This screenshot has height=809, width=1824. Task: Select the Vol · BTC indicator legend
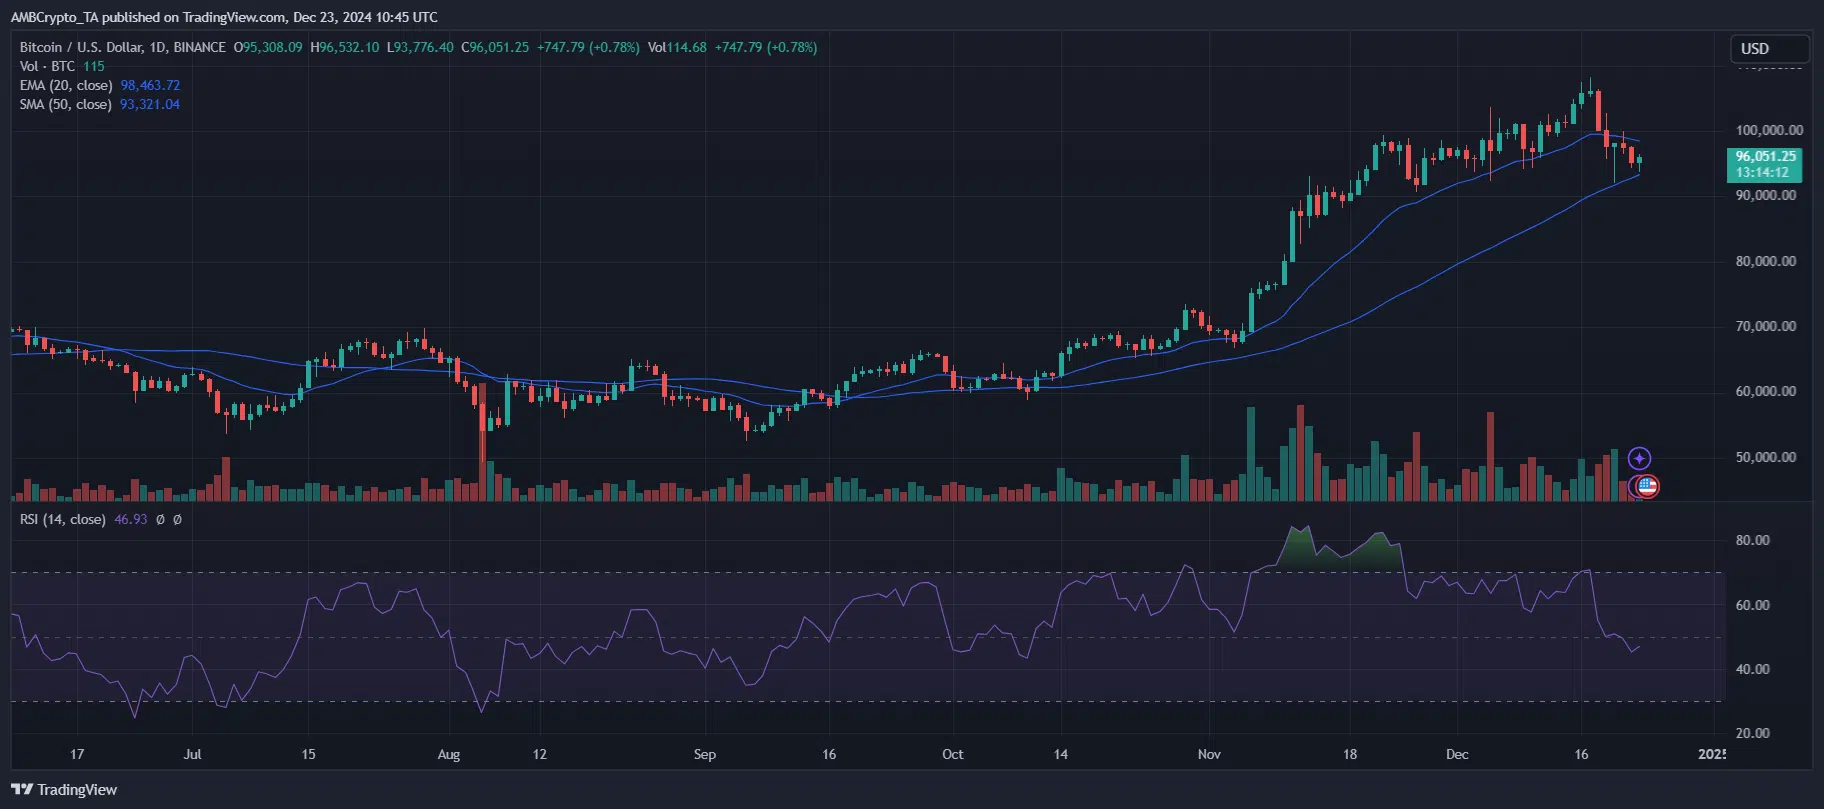pos(47,66)
